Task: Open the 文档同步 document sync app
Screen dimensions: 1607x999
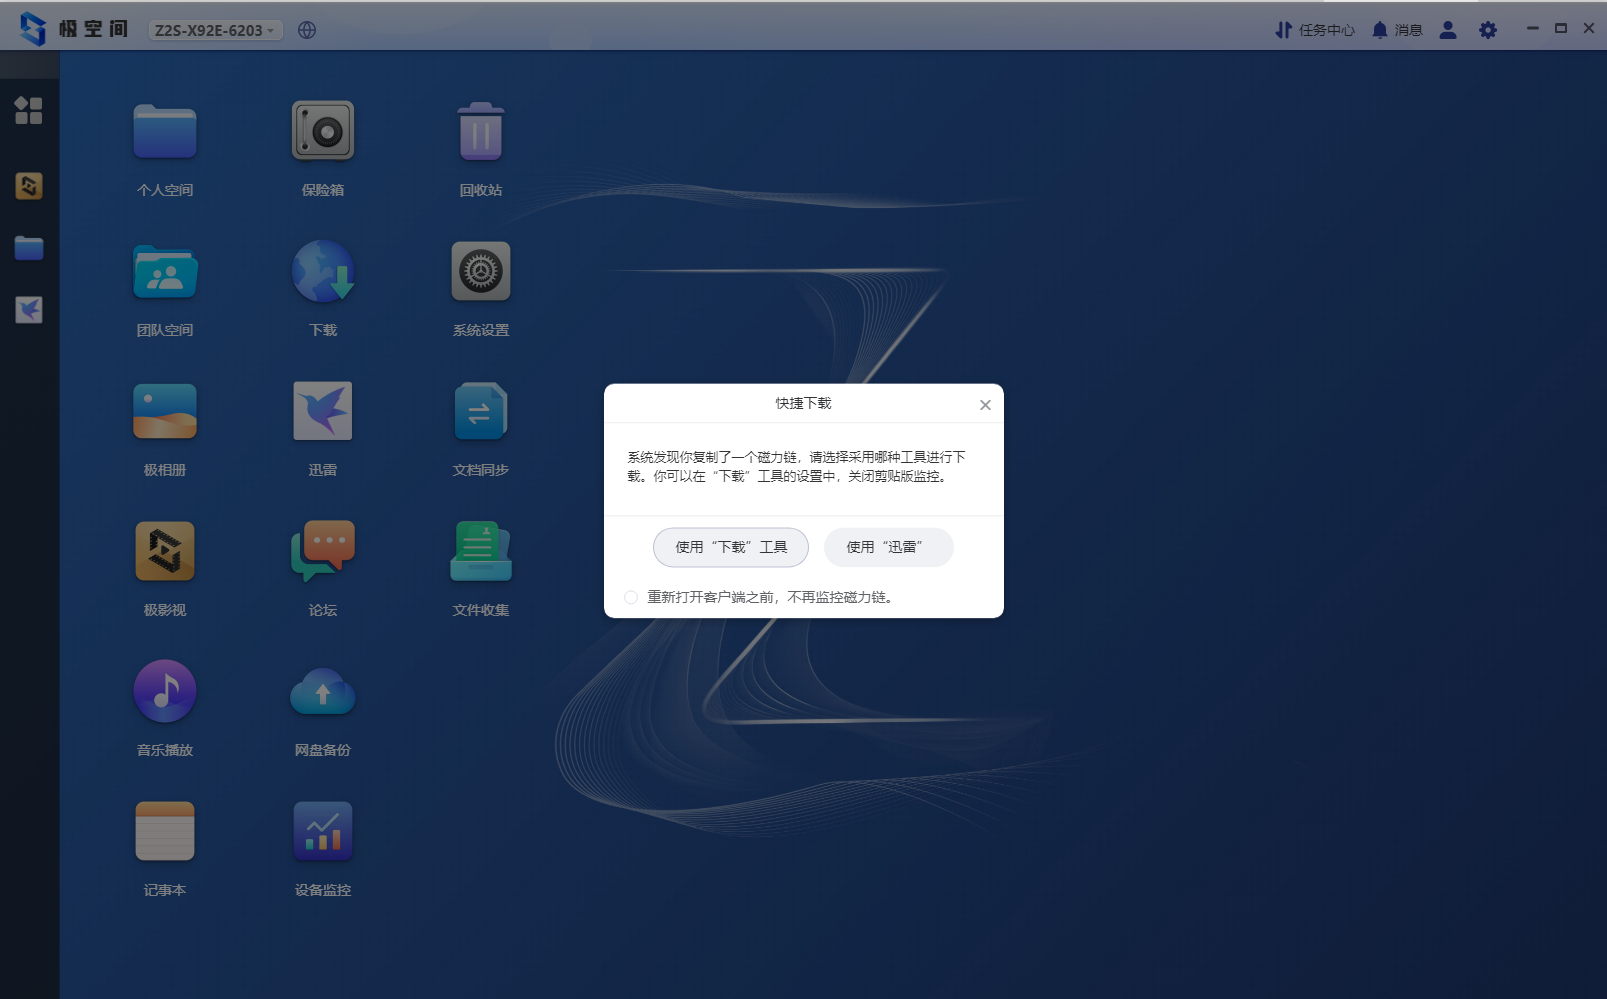Action: (x=480, y=412)
